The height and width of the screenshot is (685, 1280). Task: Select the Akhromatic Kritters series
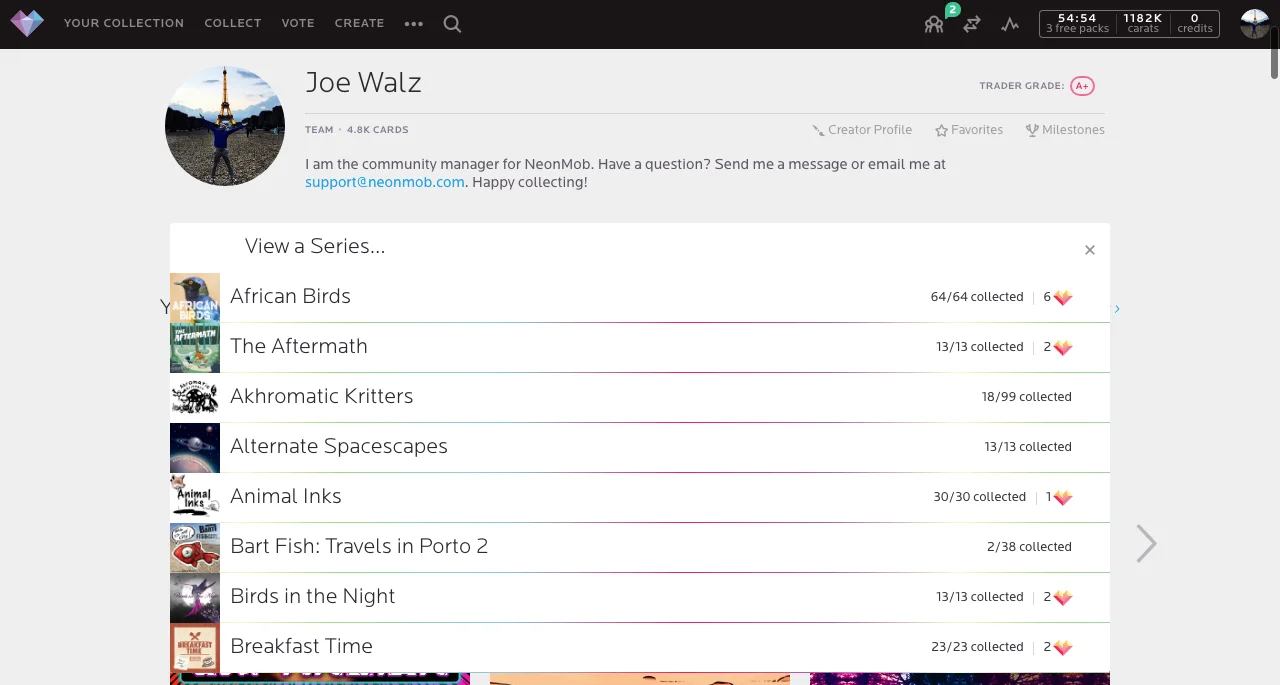pyautogui.click(x=640, y=397)
